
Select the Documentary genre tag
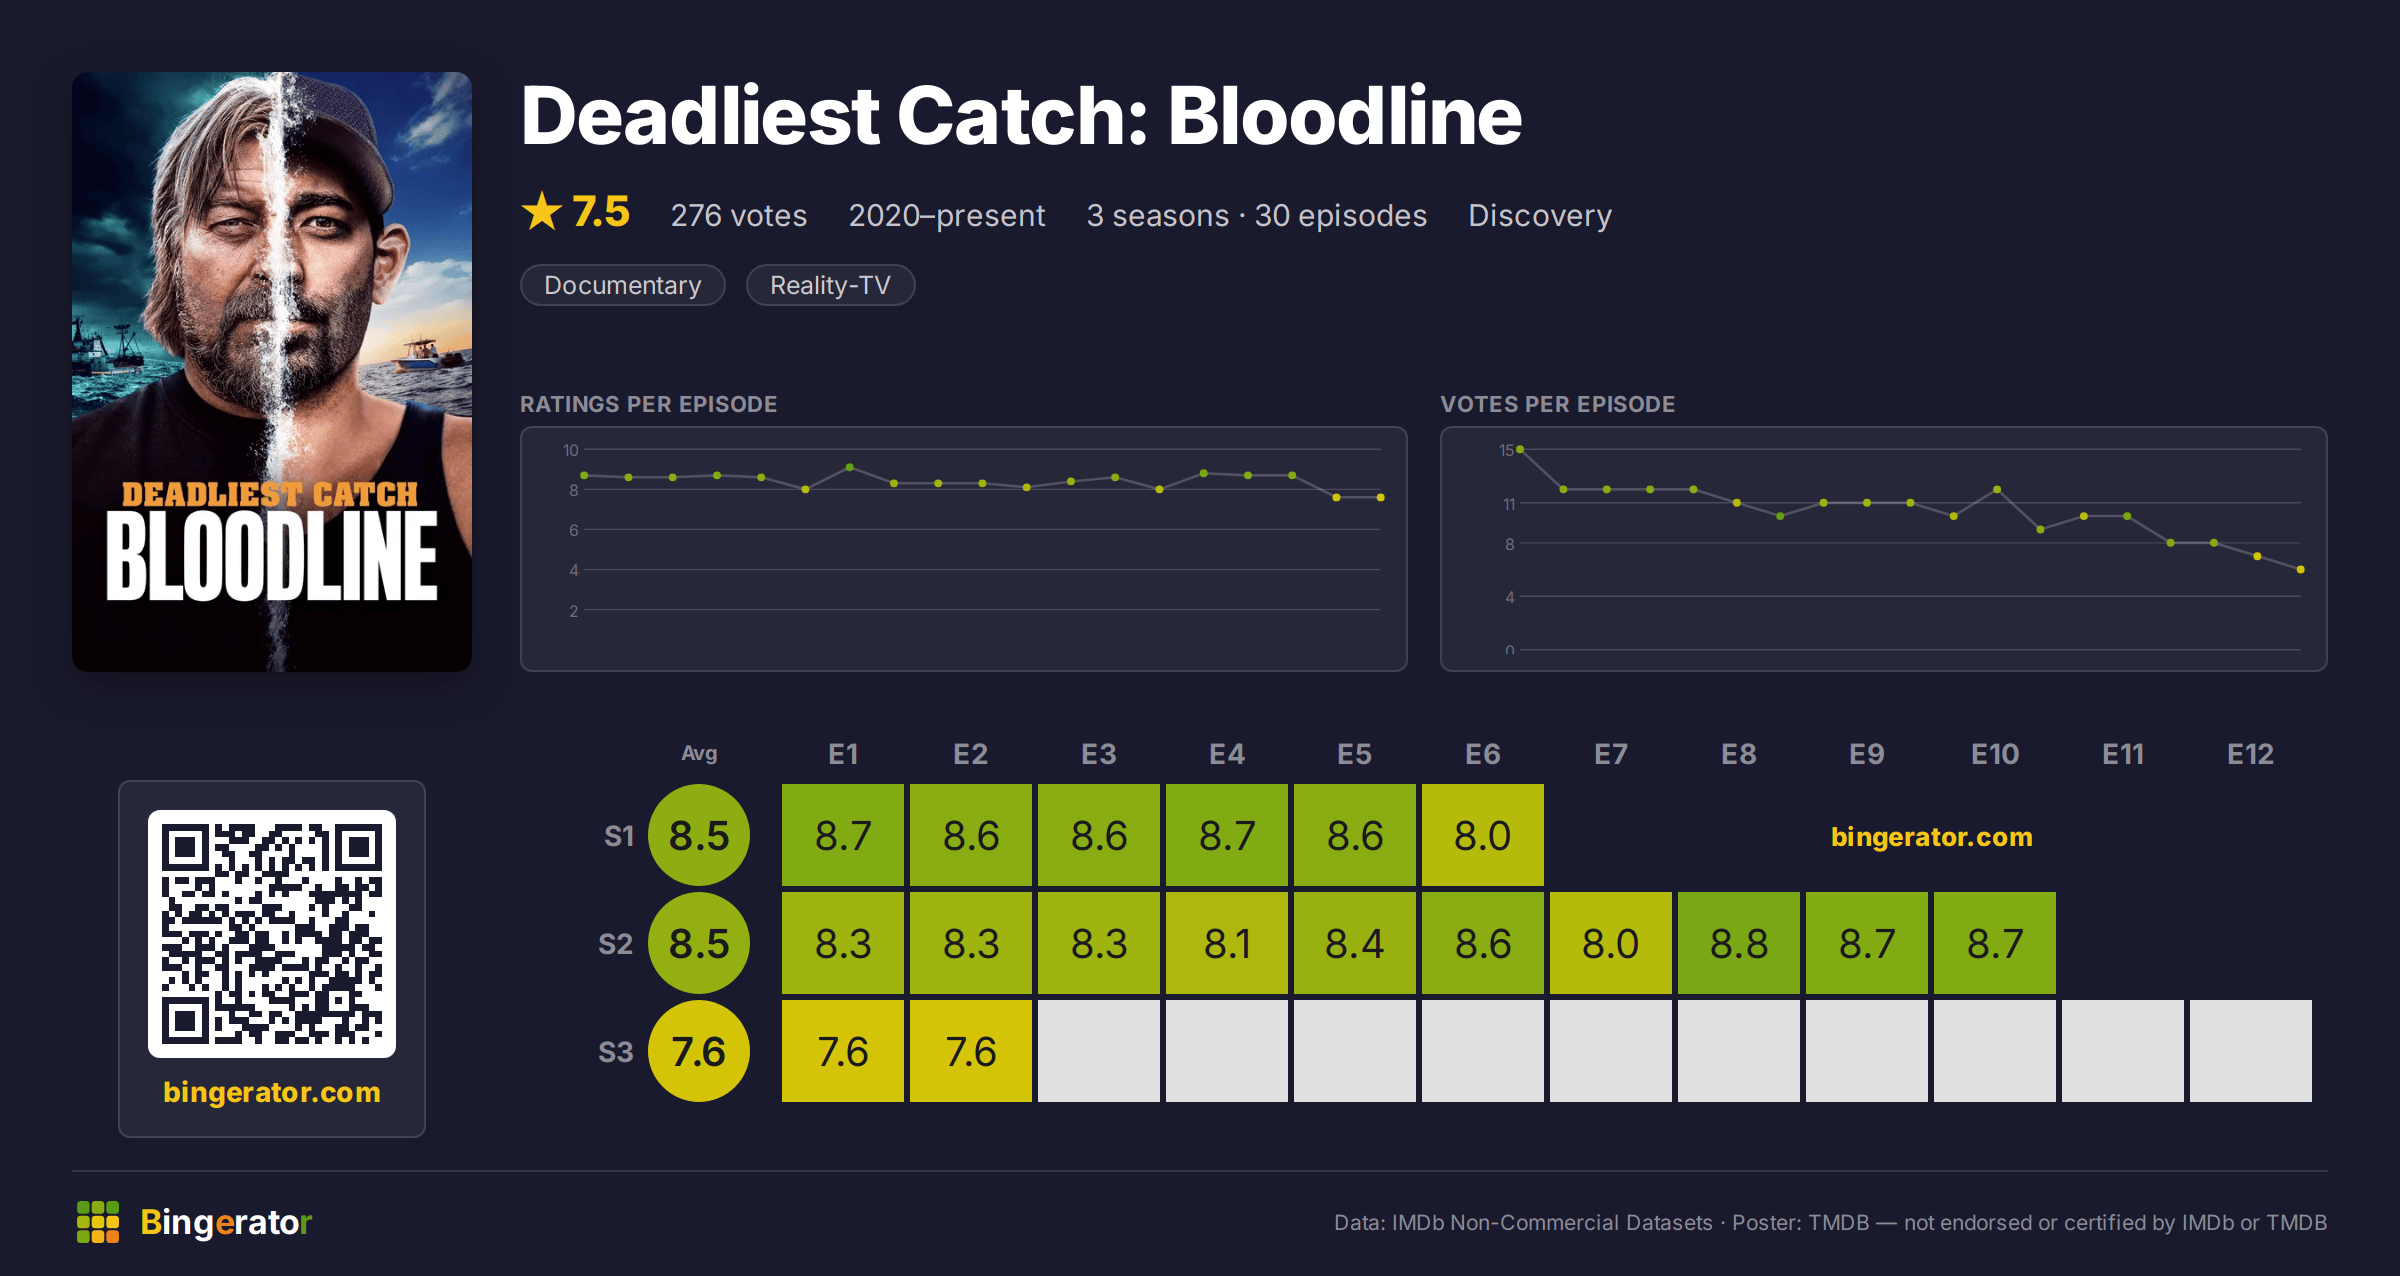click(x=622, y=285)
